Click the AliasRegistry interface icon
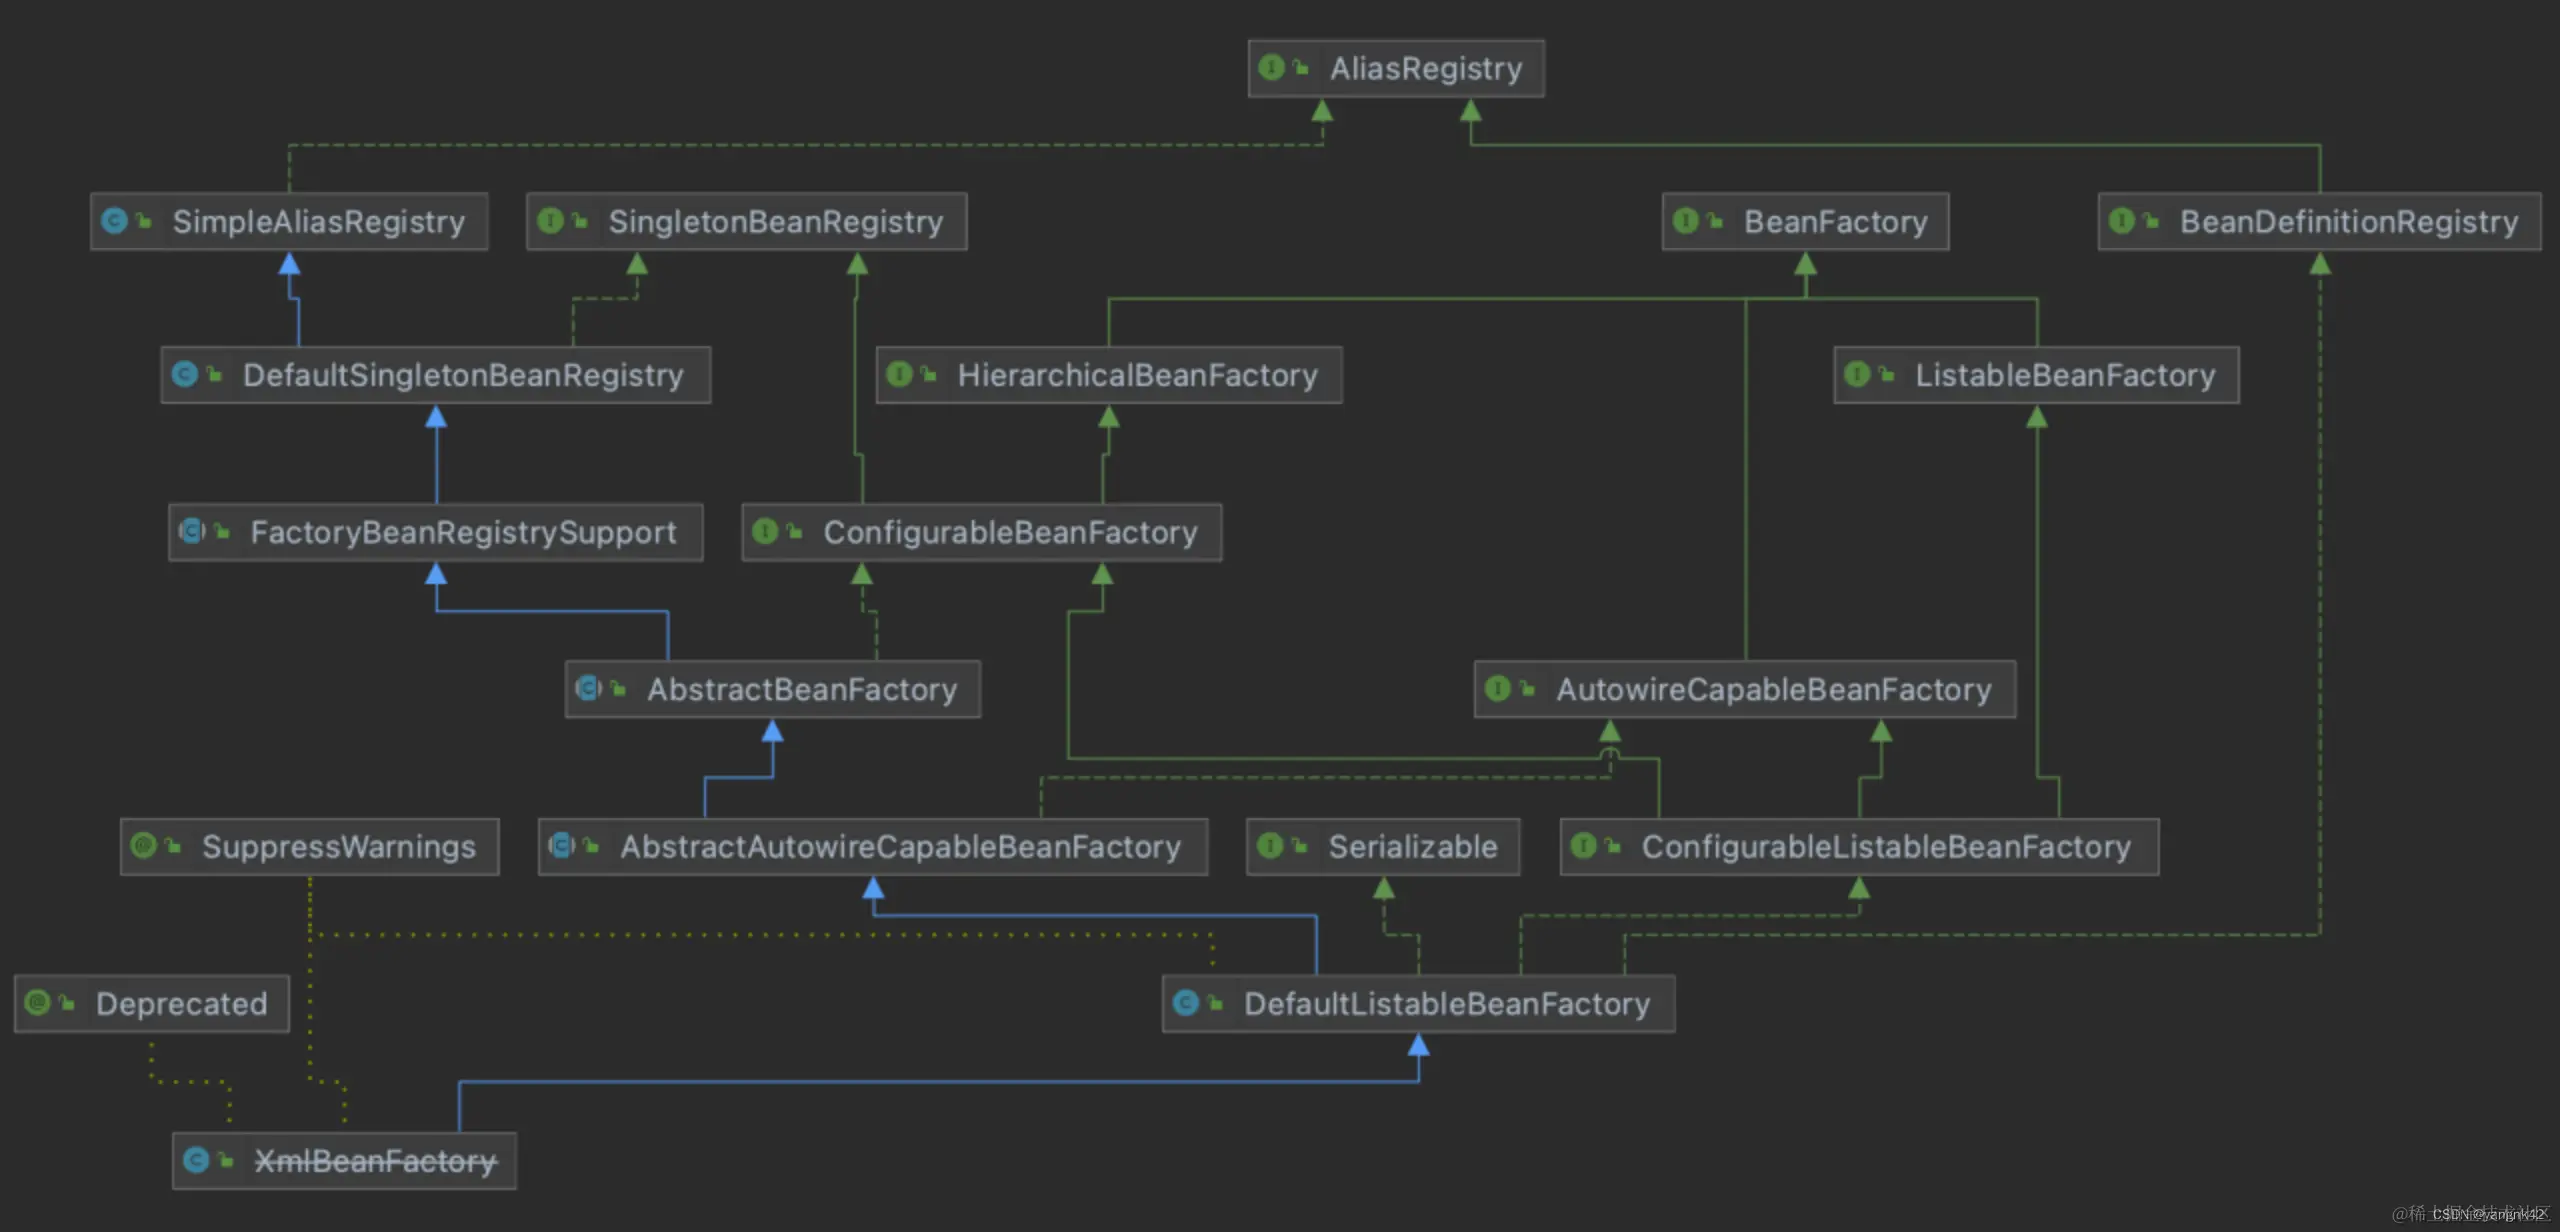Screen dimensions: 2560x1232 (1271, 67)
